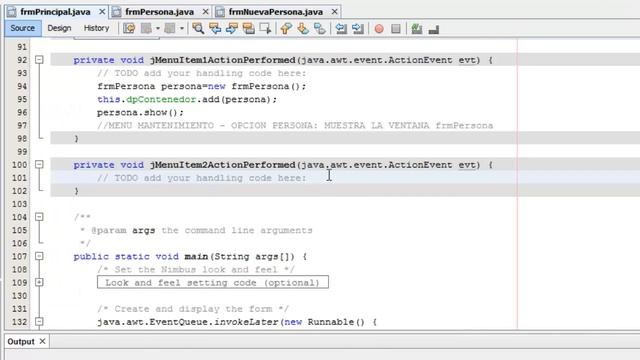Close the Output panel
Screen dimensions: 640x360
[42, 341]
